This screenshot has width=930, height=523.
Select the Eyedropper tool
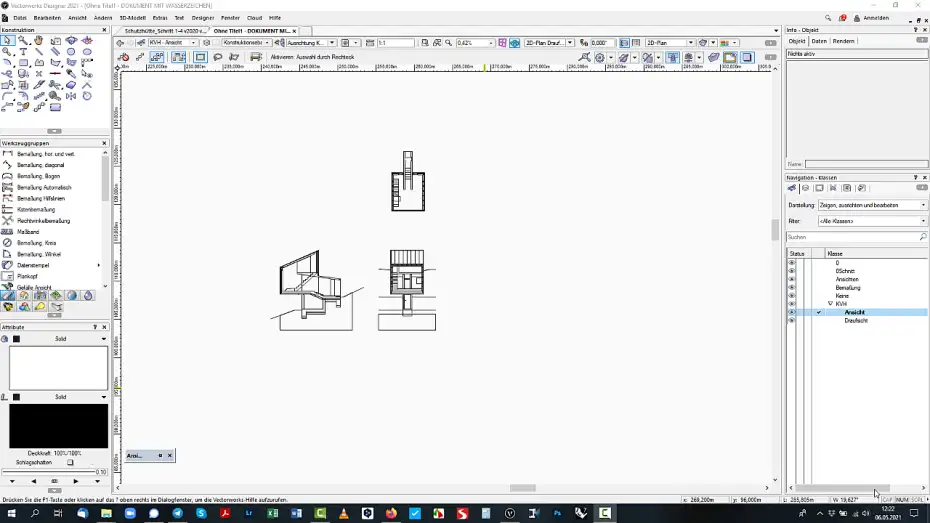point(71,74)
